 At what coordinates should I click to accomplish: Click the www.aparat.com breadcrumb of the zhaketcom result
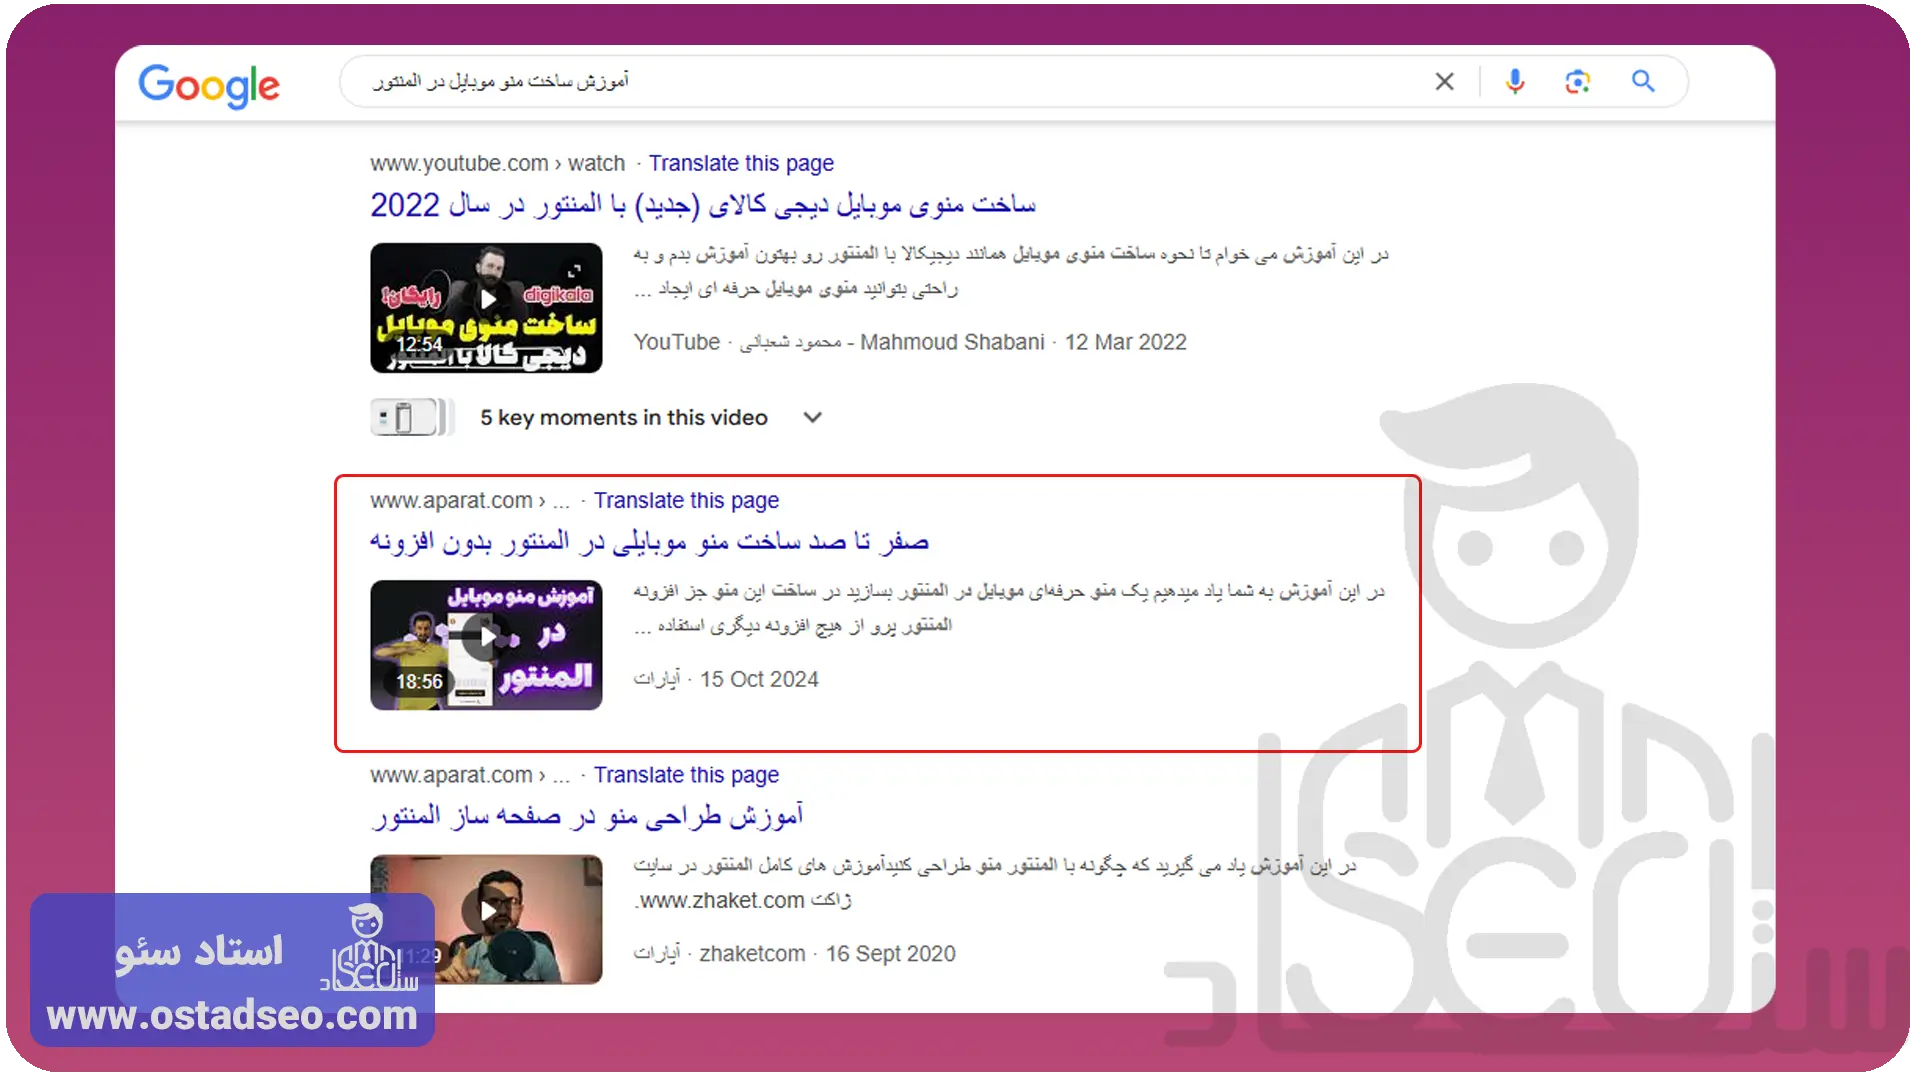point(469,775)
